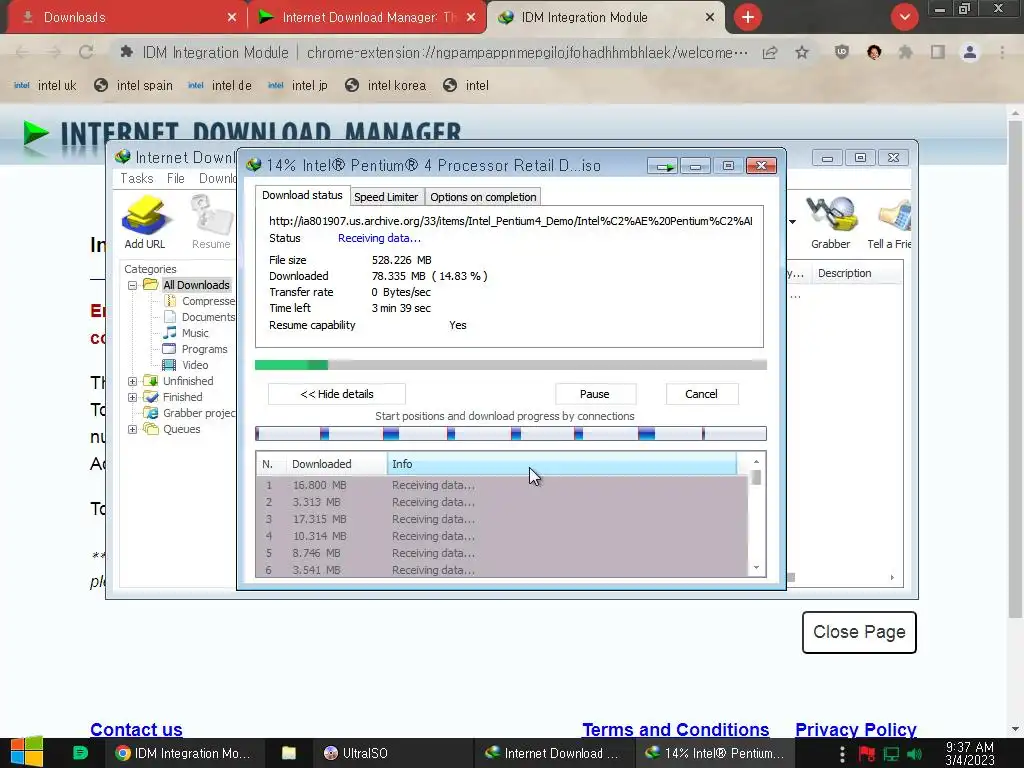This screenshot has height=768, width=1024.
Task: Click scroll up arrow in connections list
Action: [x=756, y=462]
